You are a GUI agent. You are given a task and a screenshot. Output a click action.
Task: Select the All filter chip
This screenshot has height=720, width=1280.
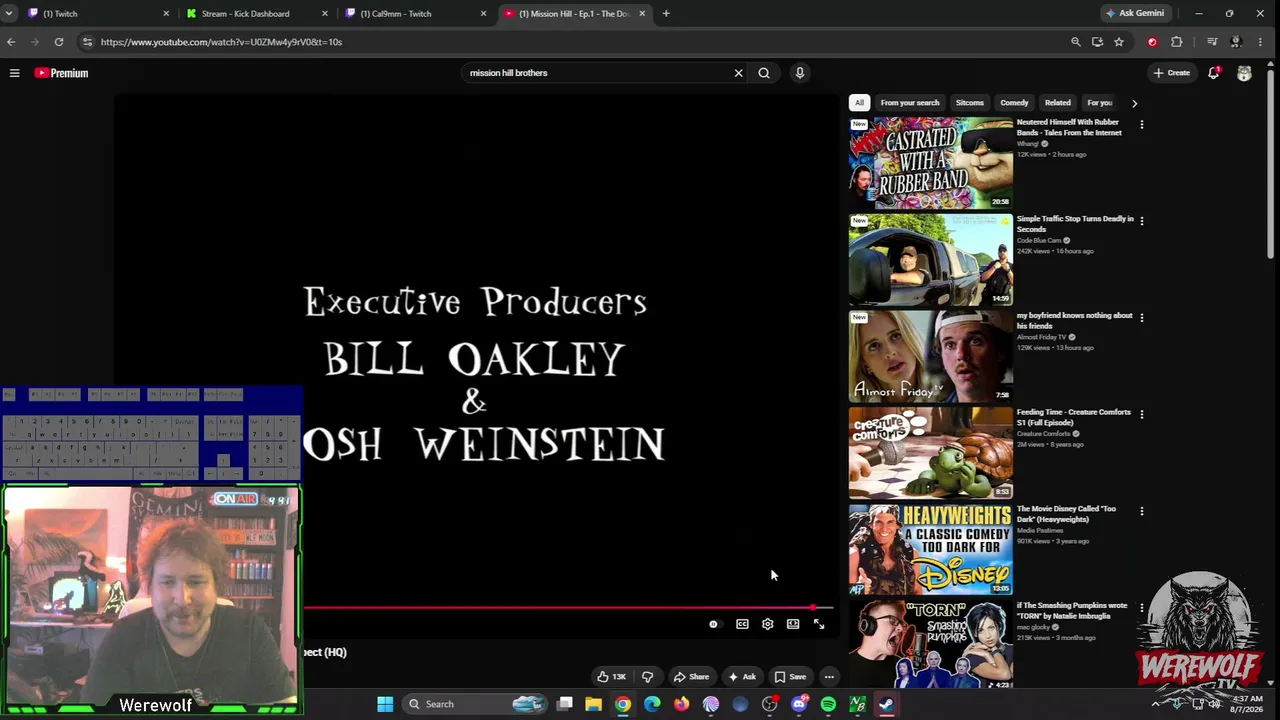click(859, 103)
